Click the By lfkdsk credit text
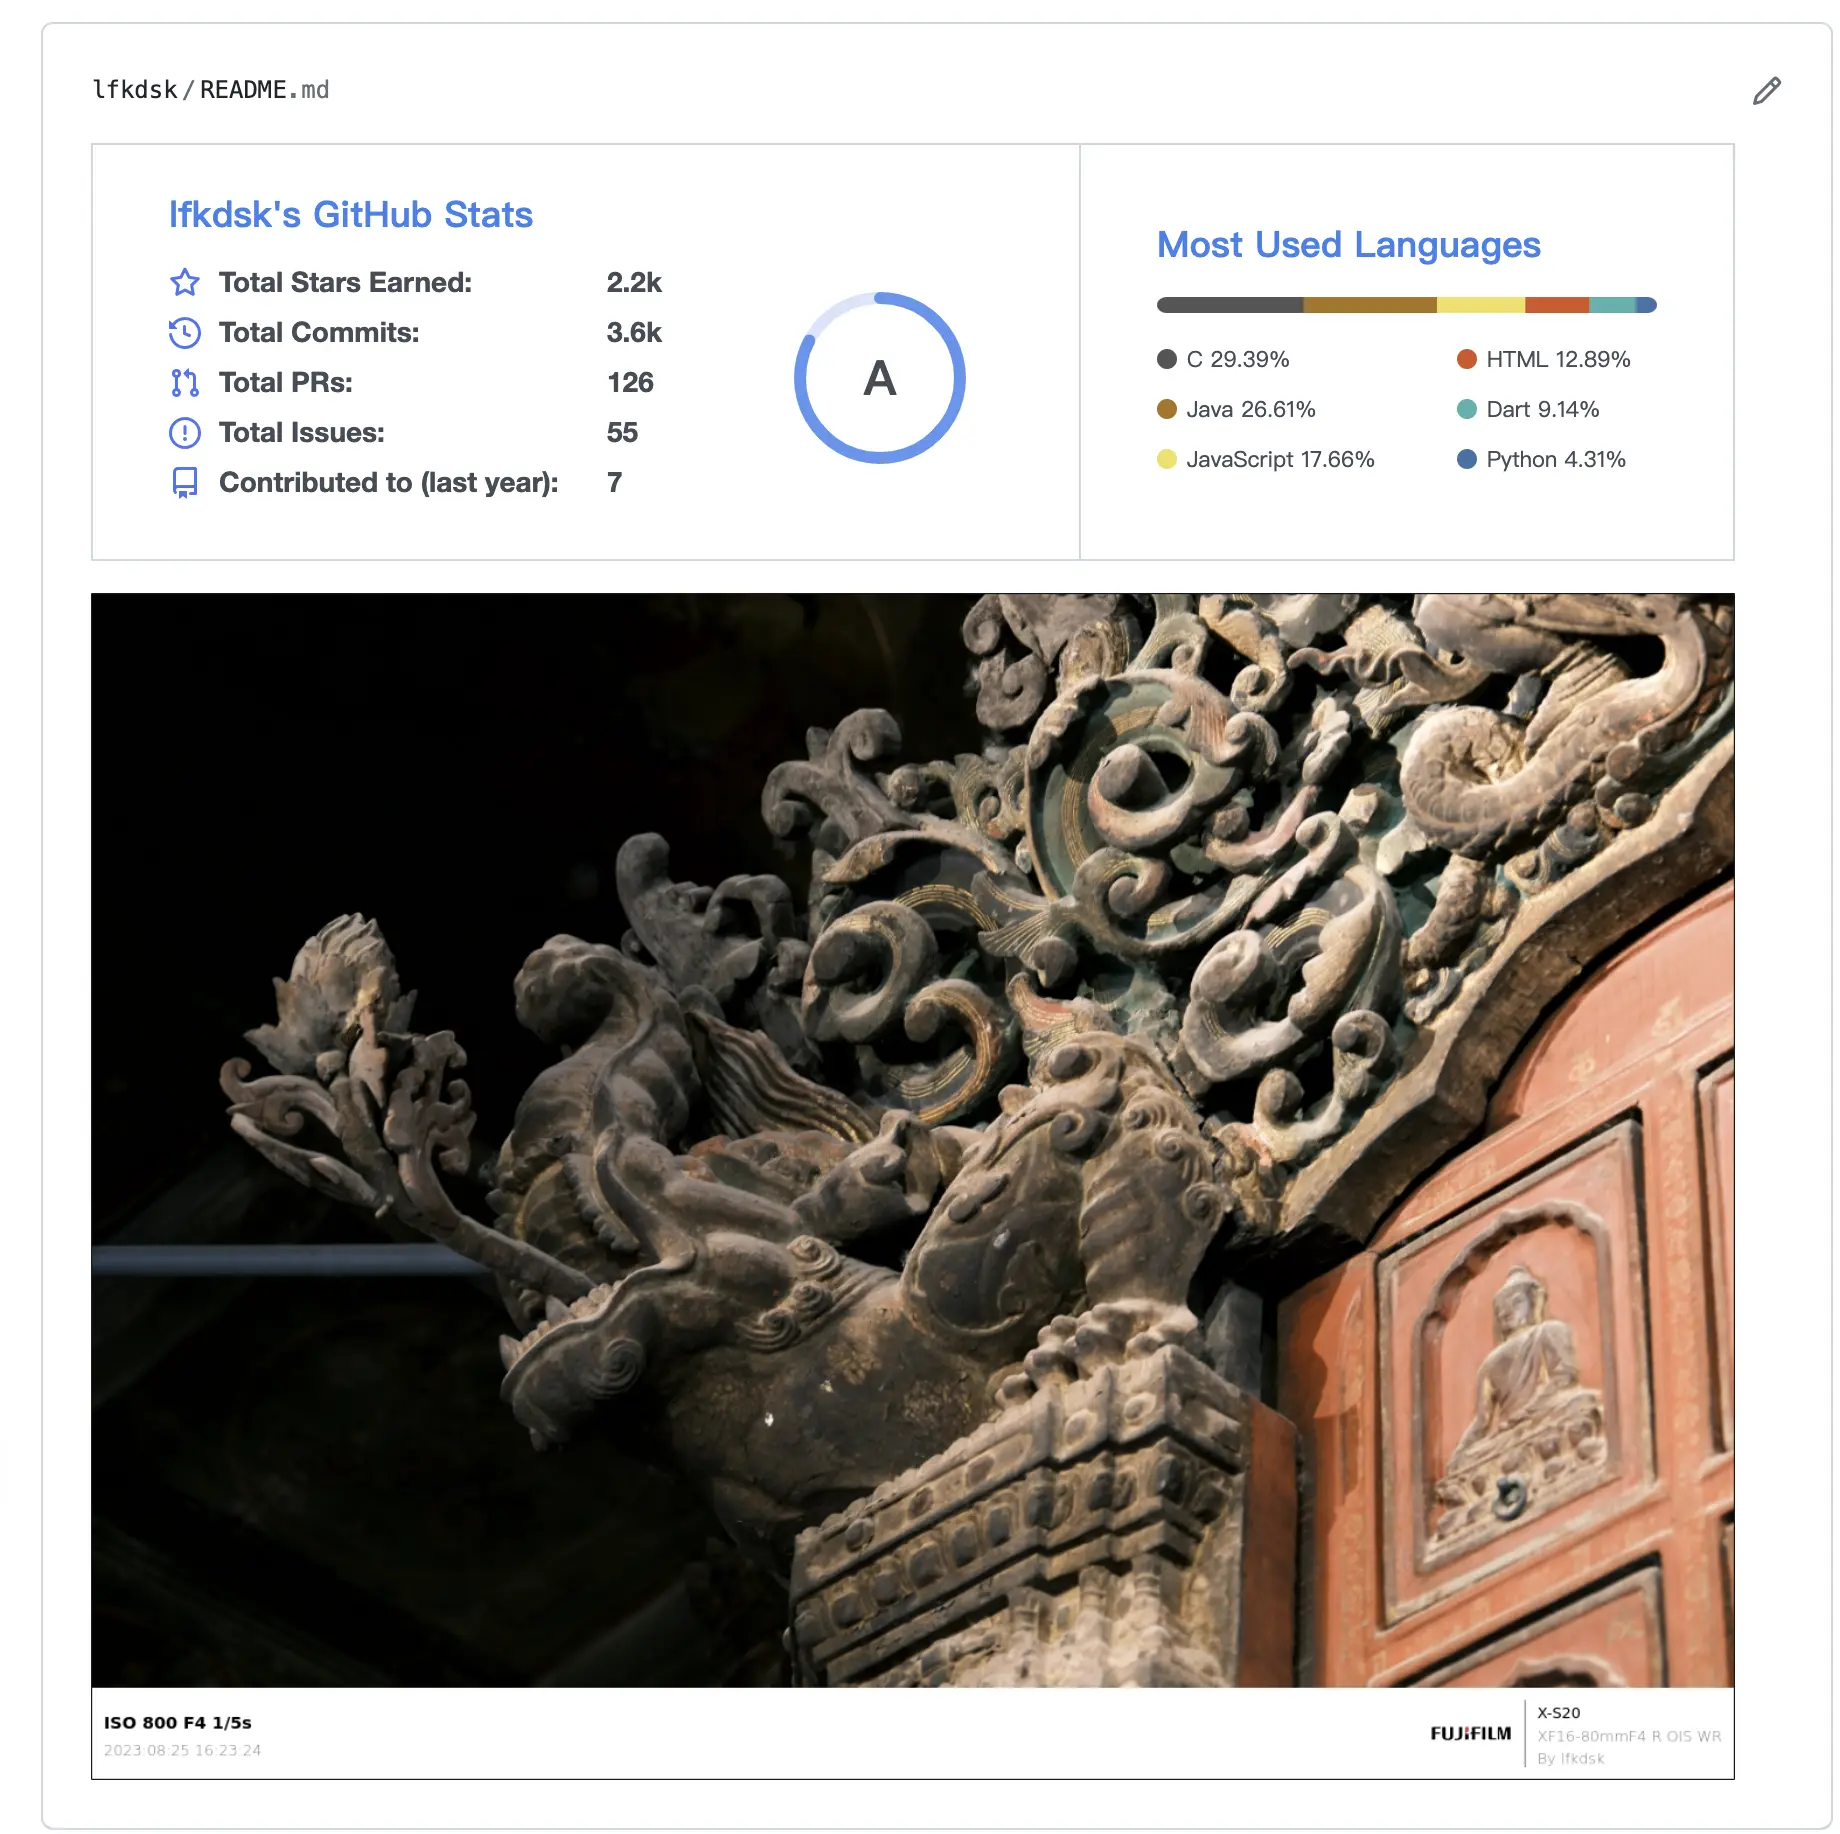This screenshot has width=1840, height=1834. click(x=1571, y=1758)
